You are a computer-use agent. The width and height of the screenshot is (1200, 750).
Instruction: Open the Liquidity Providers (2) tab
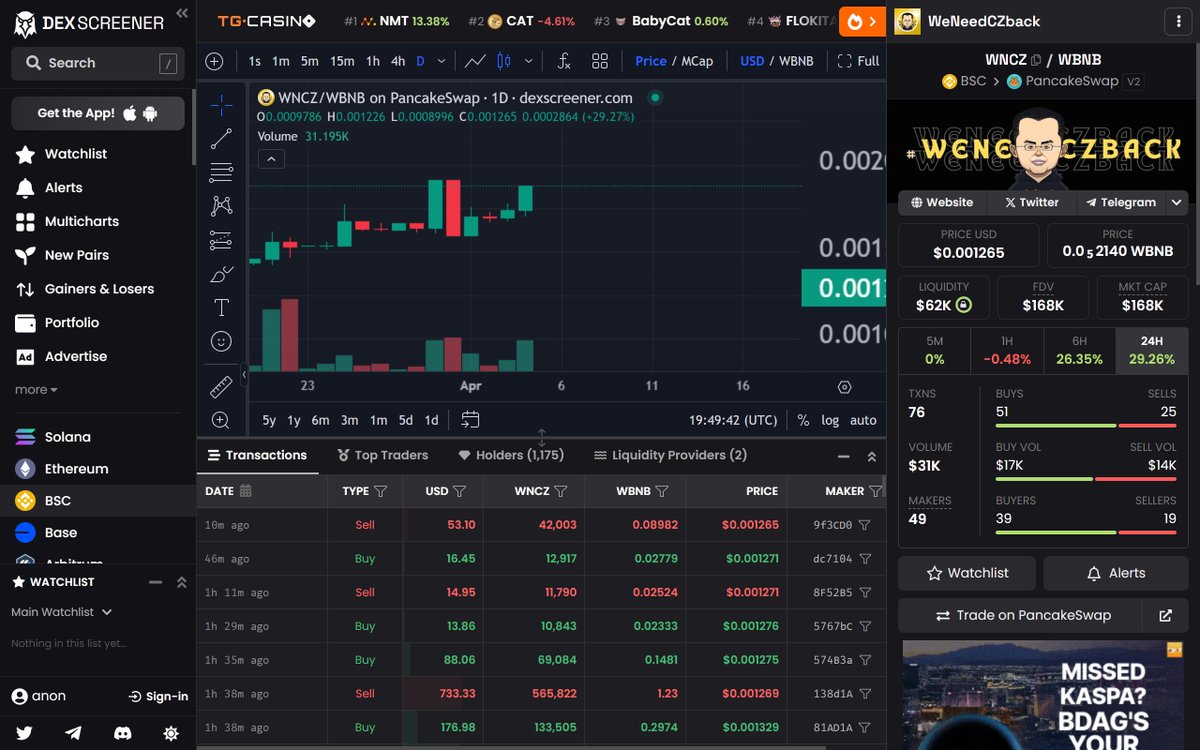click(670, 455)
